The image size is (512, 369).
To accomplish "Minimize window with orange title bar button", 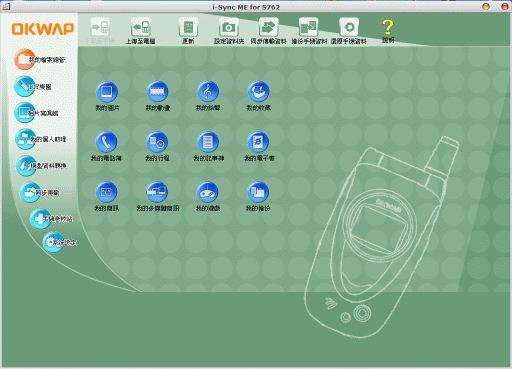I will click(486, 6).
